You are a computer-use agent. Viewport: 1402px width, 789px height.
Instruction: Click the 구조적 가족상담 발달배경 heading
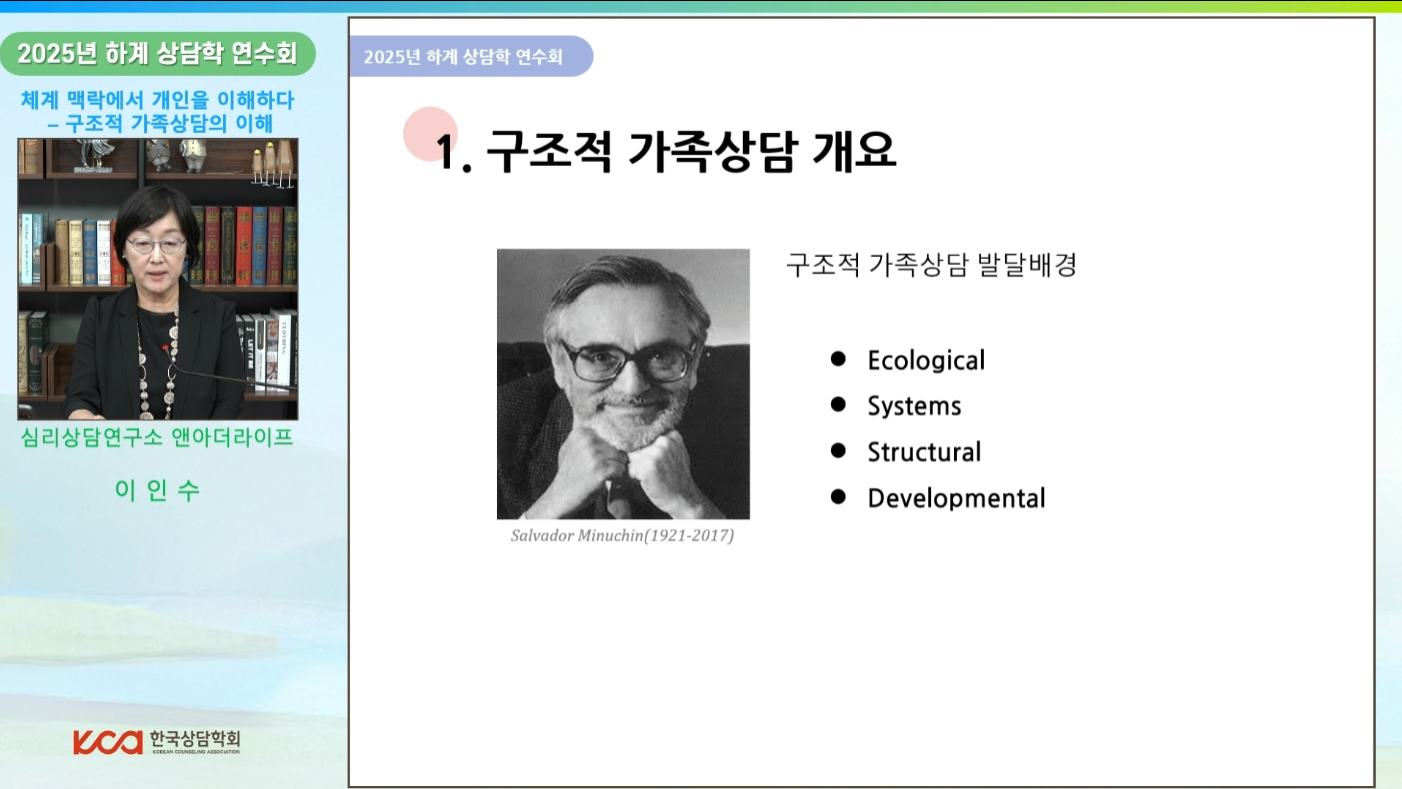tap(931, 265)
